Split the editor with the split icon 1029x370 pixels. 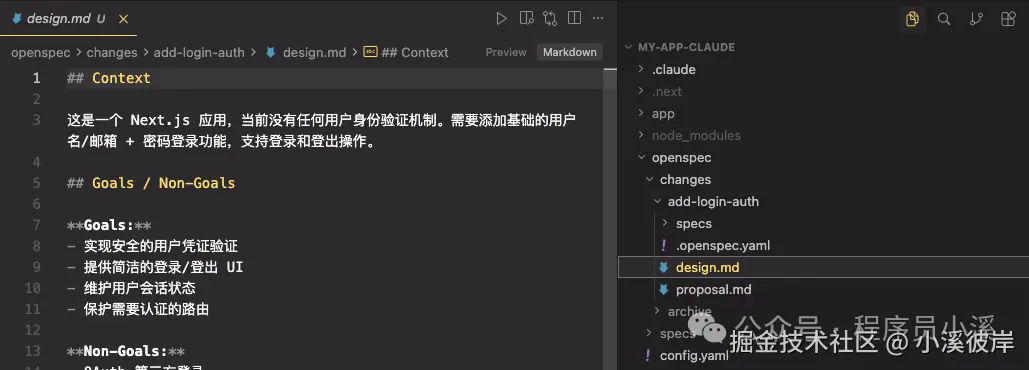click(574, 18)
